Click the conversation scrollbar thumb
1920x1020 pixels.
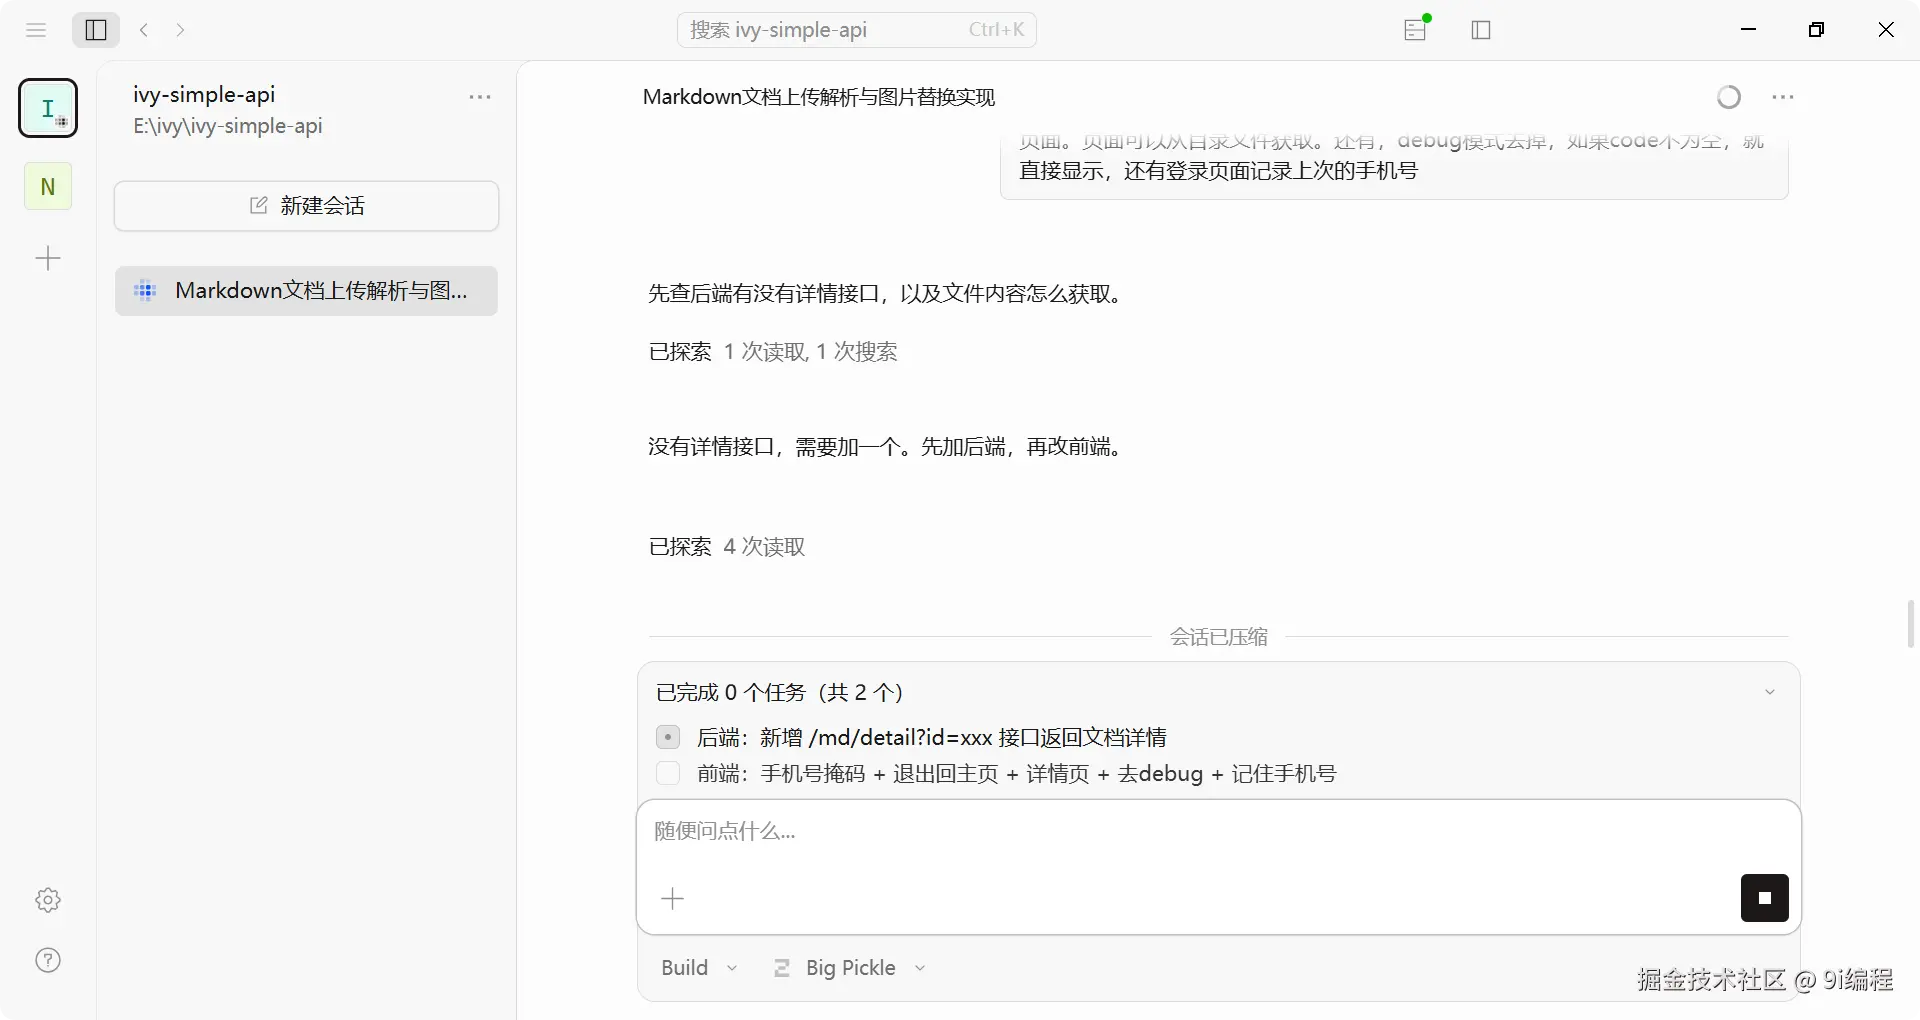point(1911,624)
